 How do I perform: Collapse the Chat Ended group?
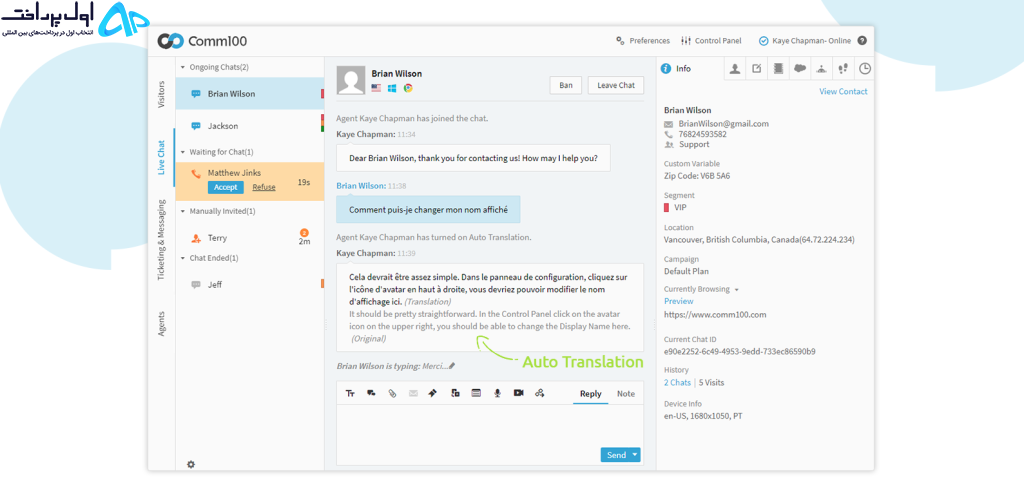tap(183, 258)
